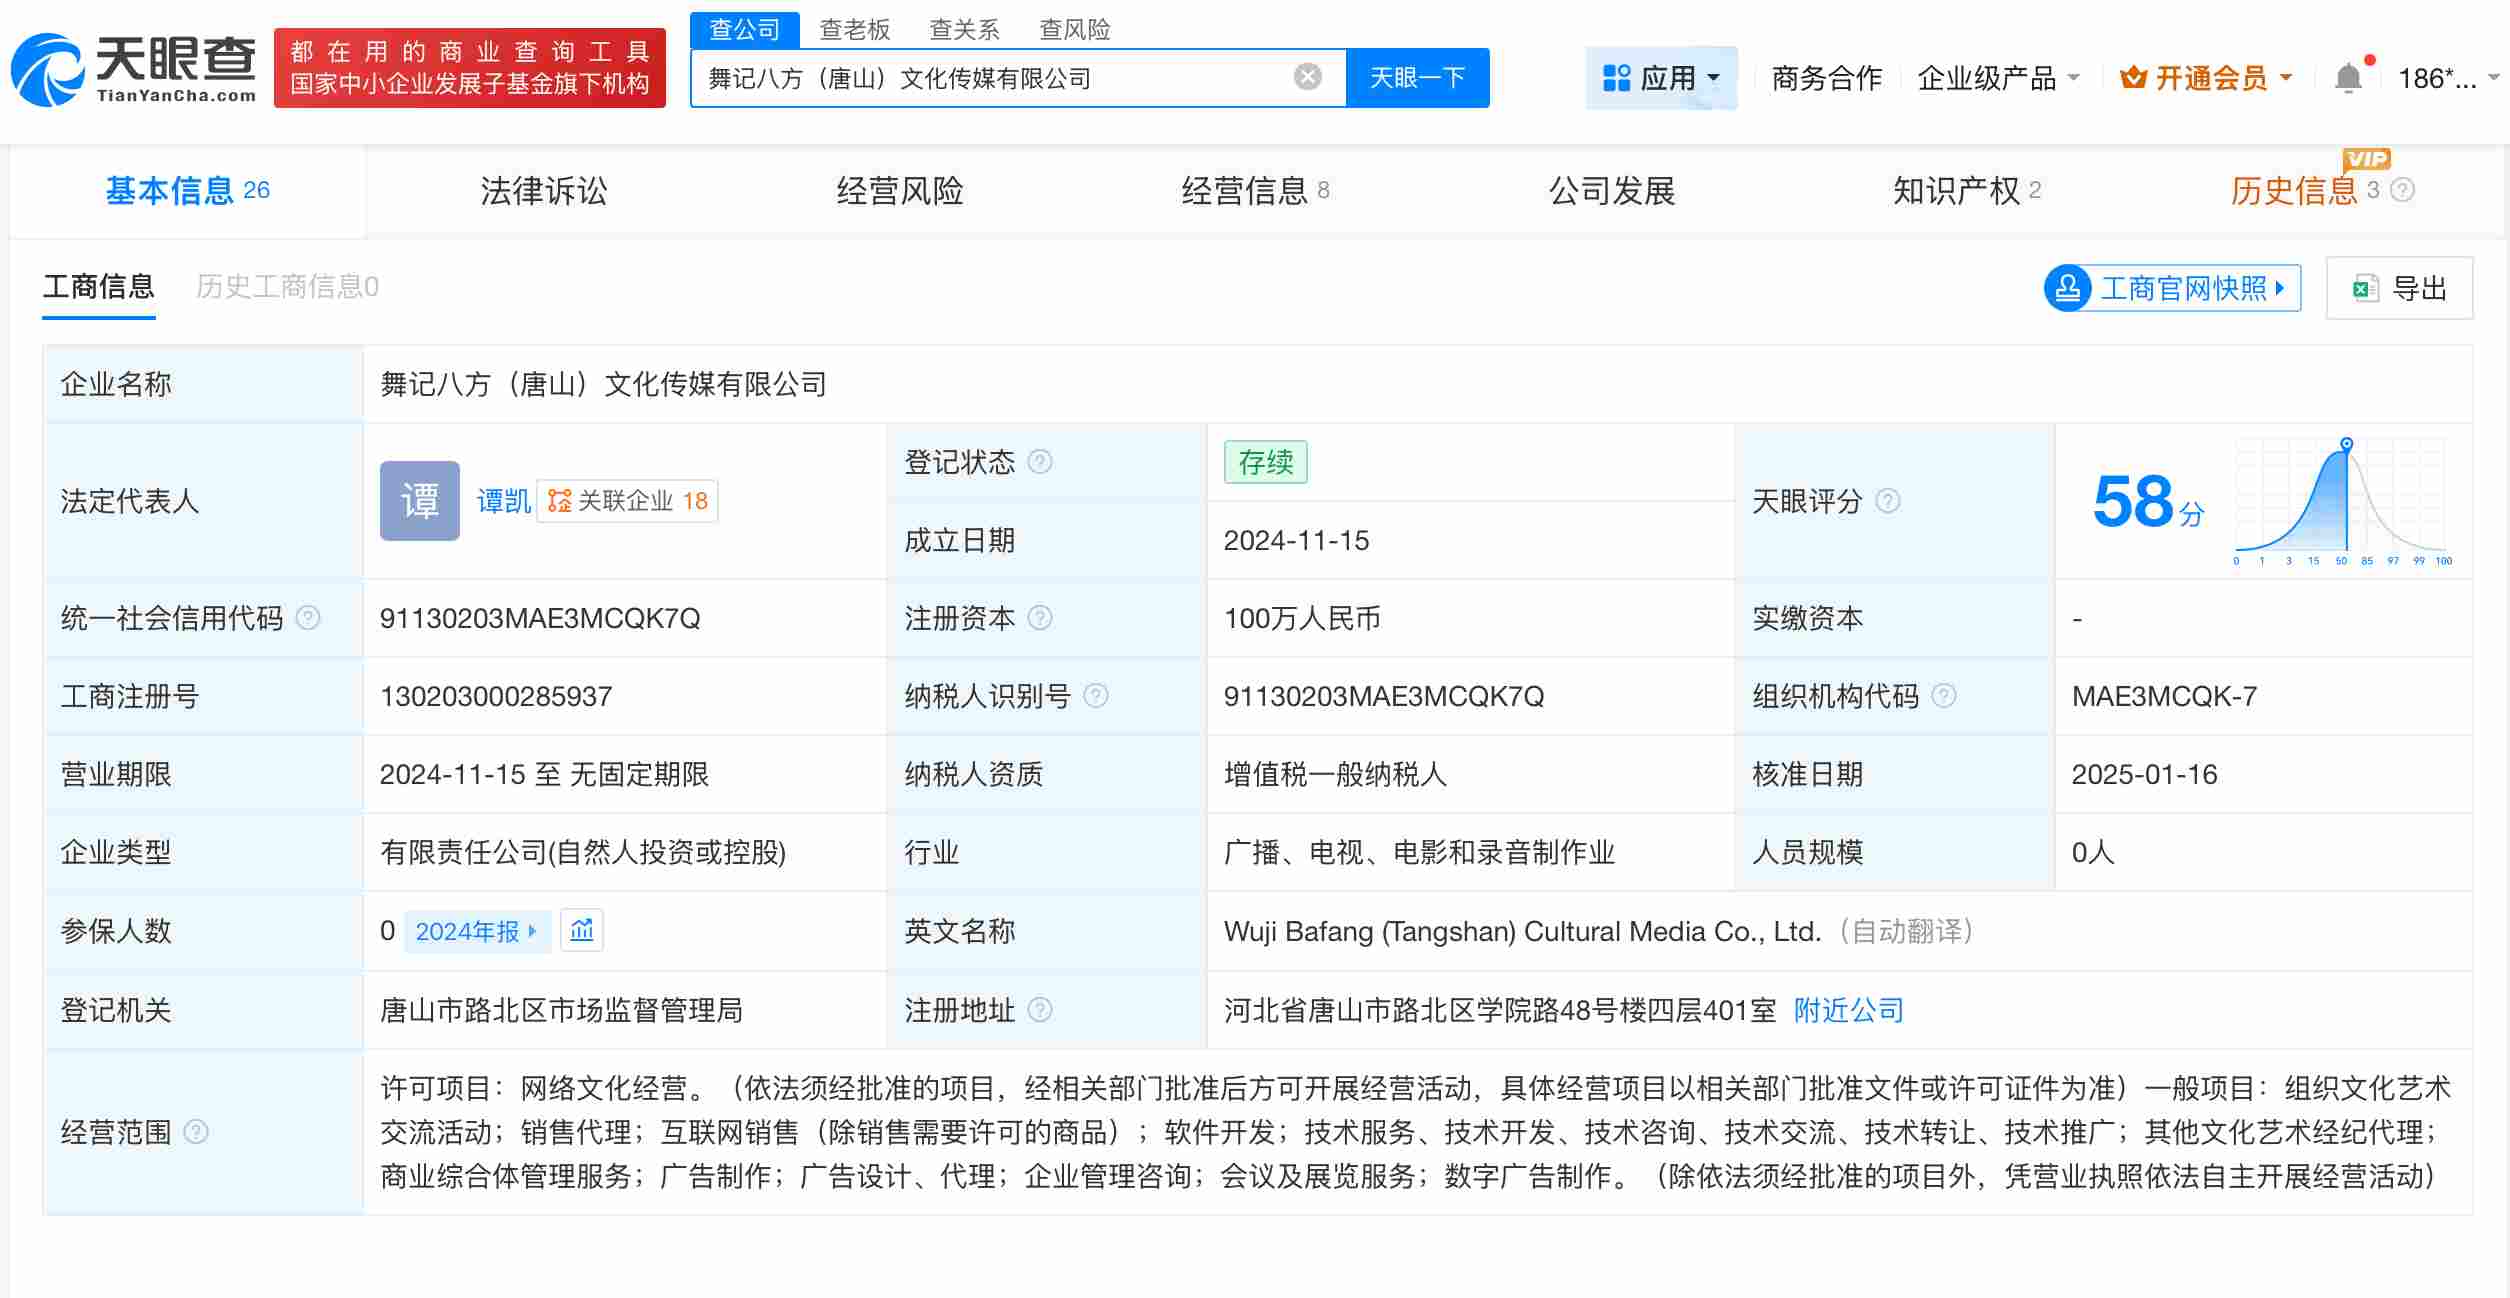Click help icon next to 天眼评分
This screenshot has height=1298, width=2510.
1888,502
